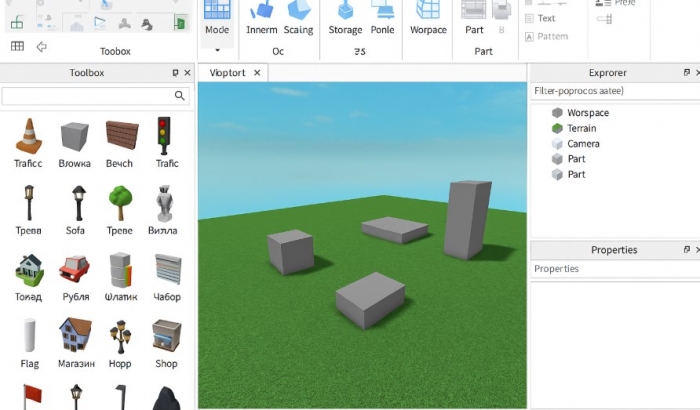This screenshot has width=700, height=410.
Task: Toggle float on the Exprorer panel
Action: click(x=686, y=73)
